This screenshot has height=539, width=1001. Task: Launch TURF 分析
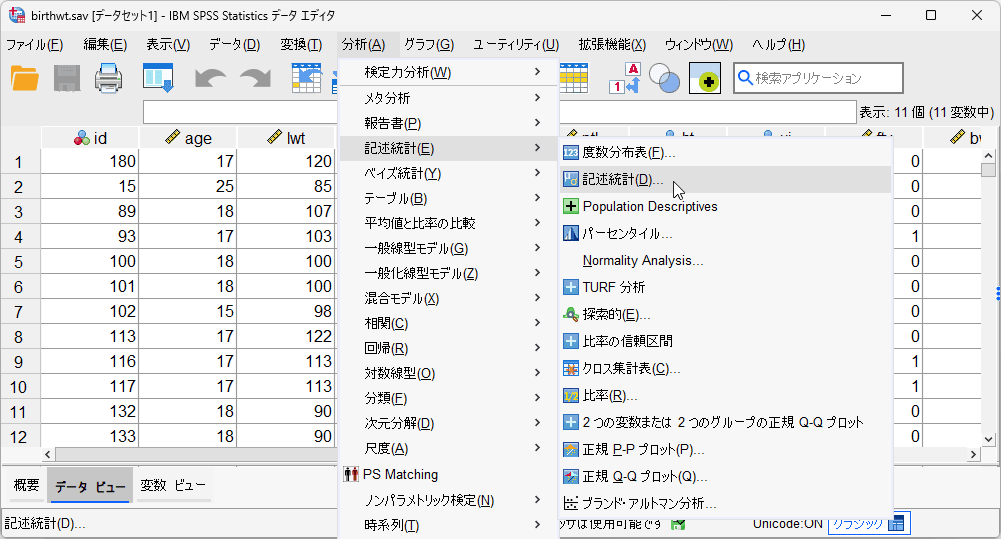(x=725, y=287)
